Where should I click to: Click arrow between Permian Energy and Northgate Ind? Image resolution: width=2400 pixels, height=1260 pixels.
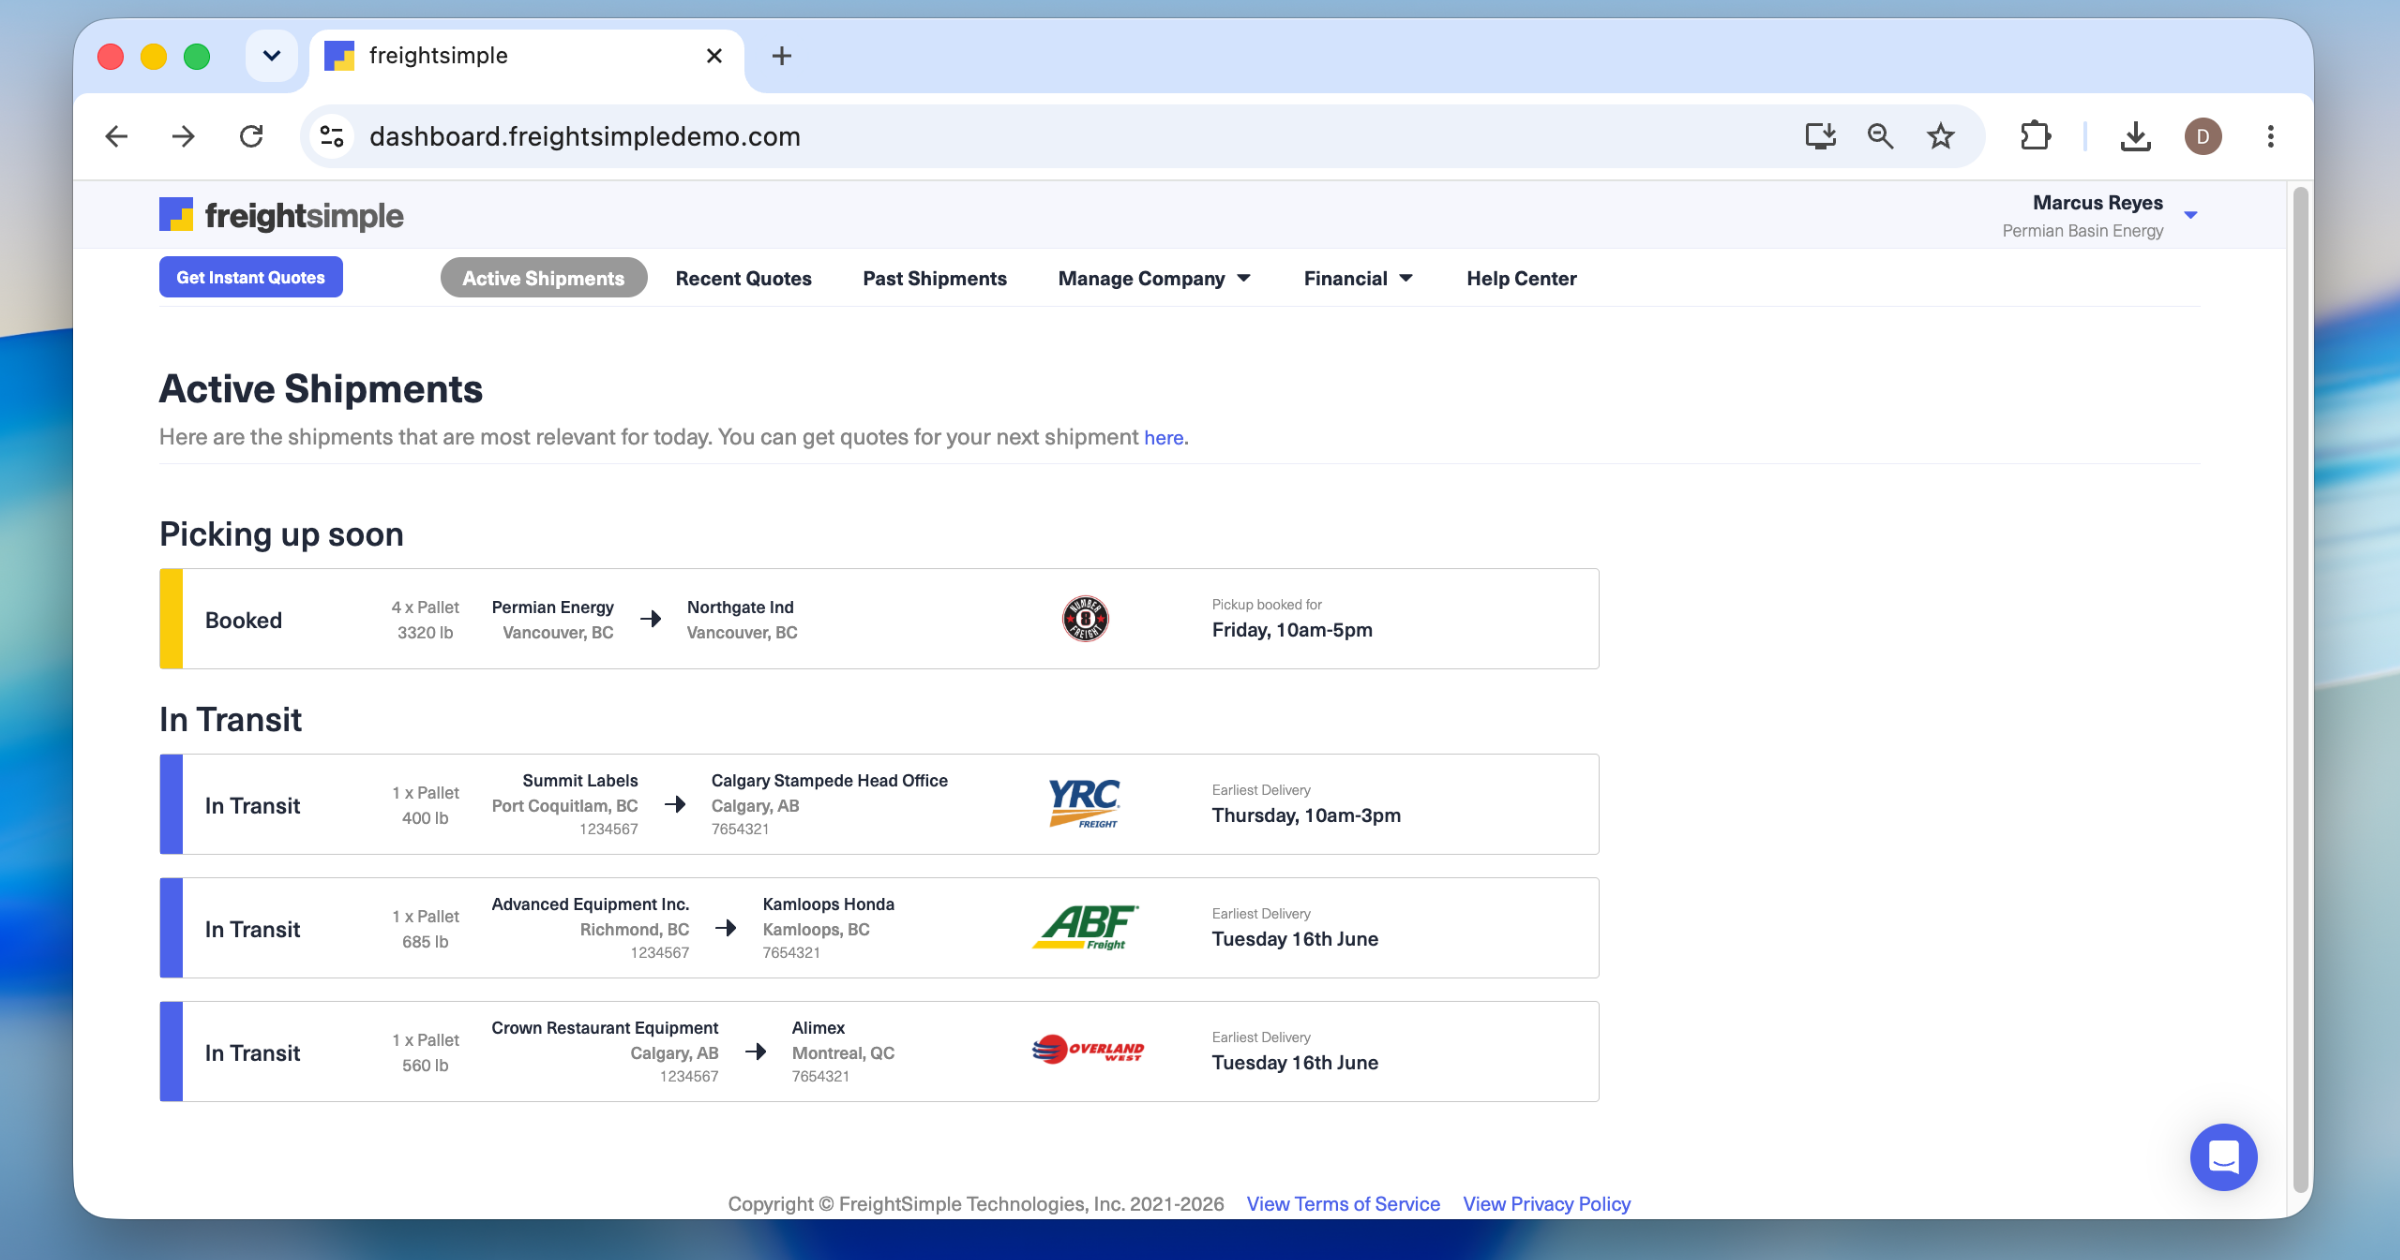point(651,619)
